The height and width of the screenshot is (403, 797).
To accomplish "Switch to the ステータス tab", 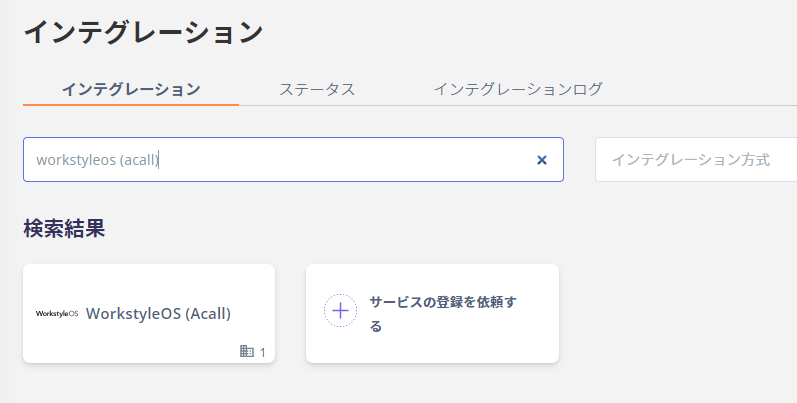I will tap(317, 89).
